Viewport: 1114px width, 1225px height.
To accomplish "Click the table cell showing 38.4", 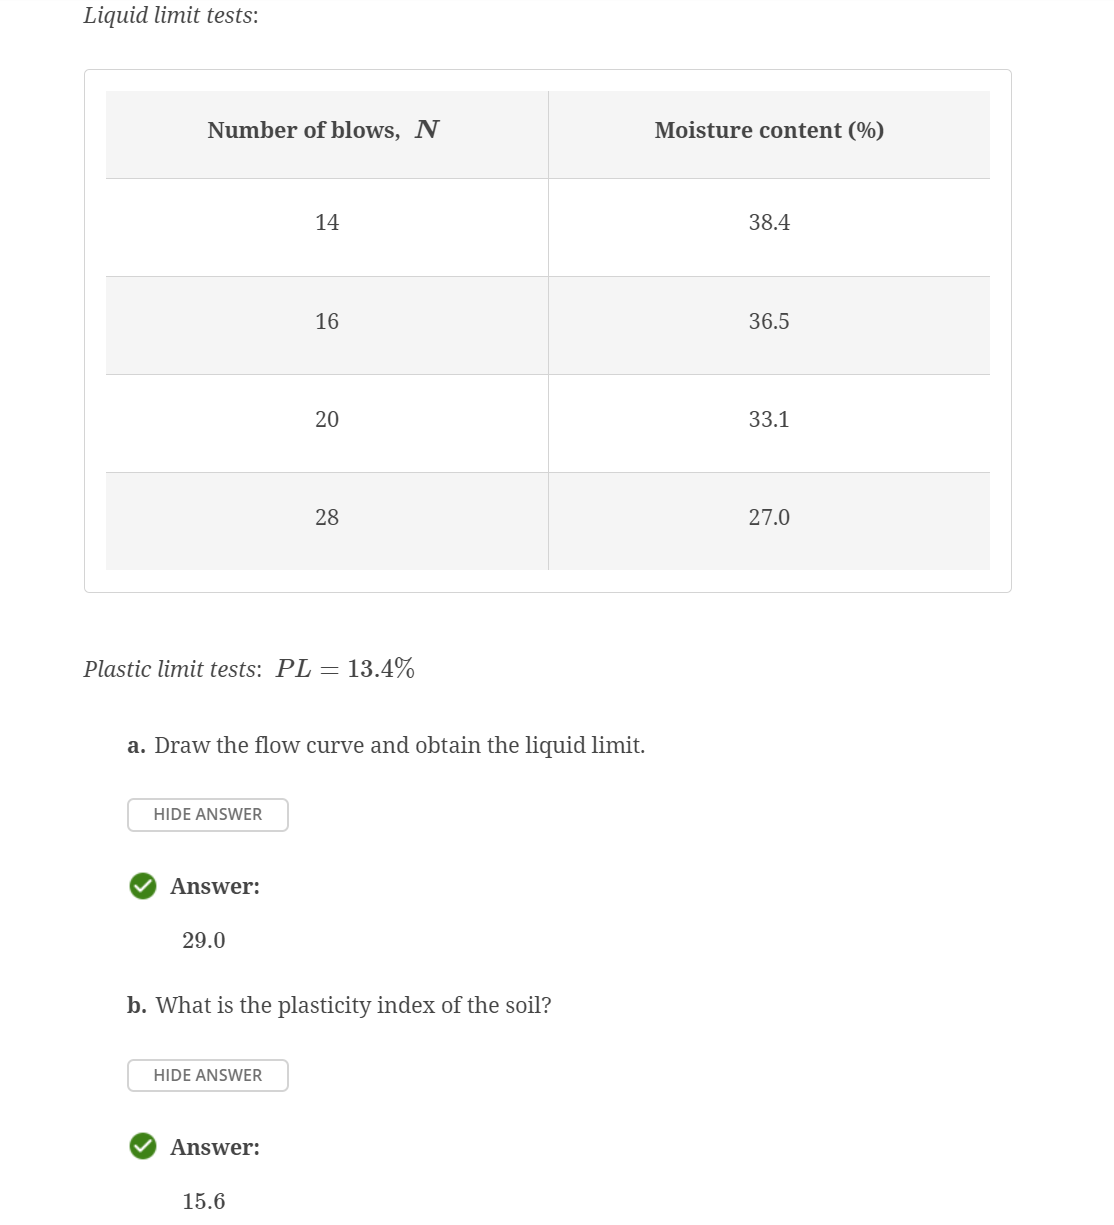I will 769,222.
